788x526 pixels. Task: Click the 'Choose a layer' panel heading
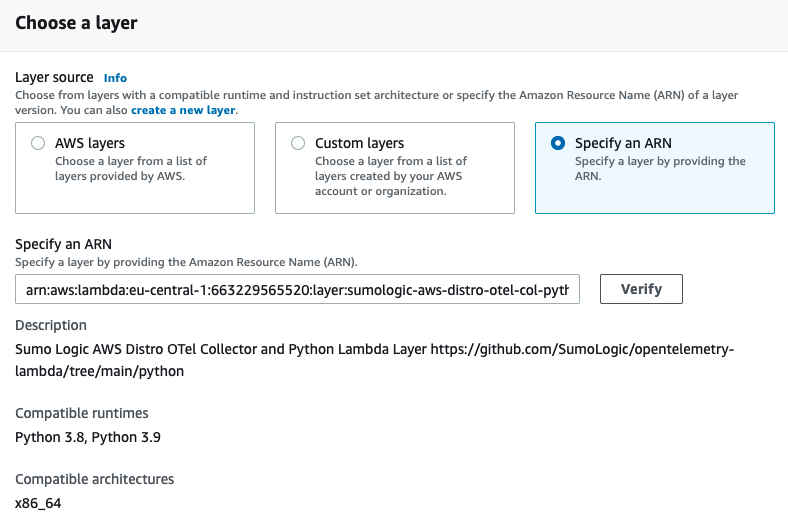click(76, 22)
